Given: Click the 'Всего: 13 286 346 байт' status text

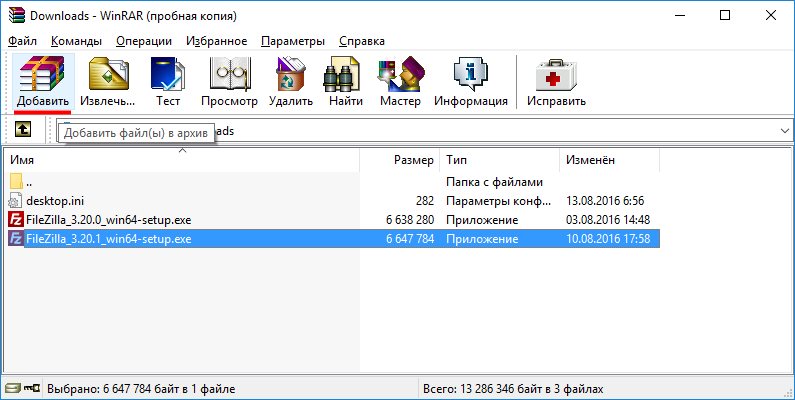Looking at the screenshot, I should 513,389.
